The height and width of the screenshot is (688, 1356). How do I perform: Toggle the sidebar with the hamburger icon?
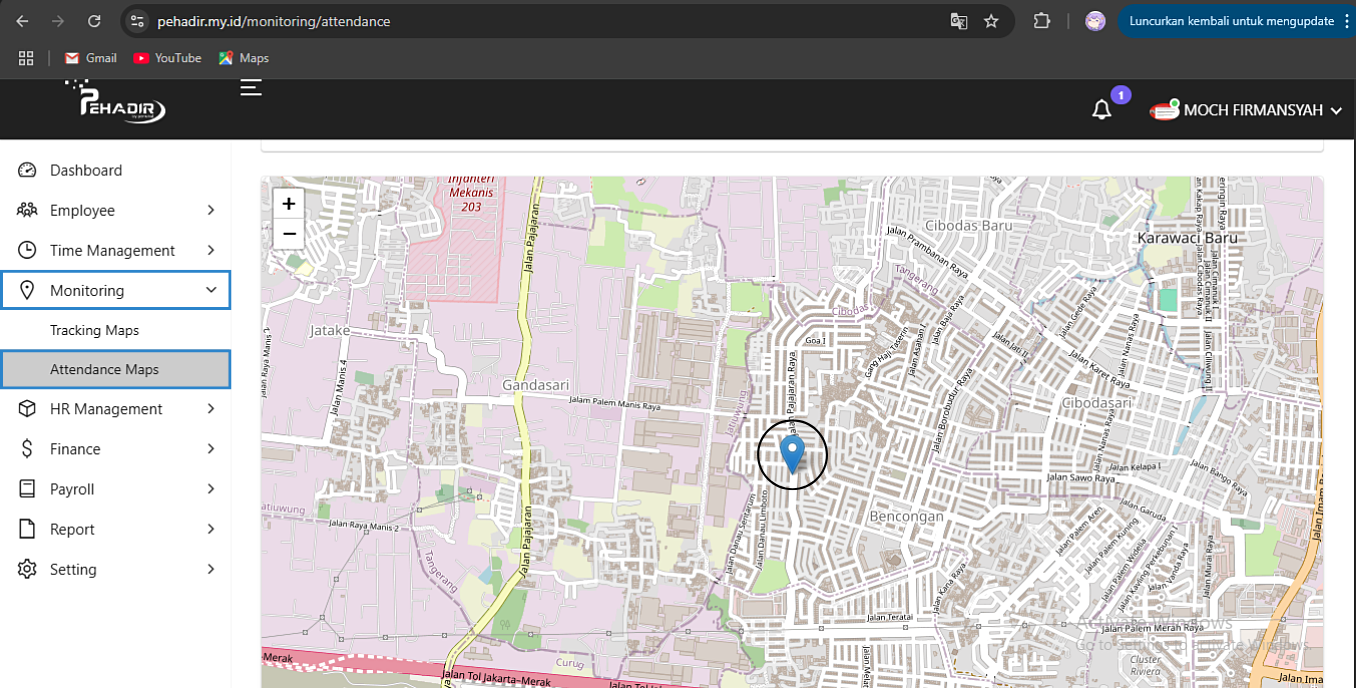(250, 88)
